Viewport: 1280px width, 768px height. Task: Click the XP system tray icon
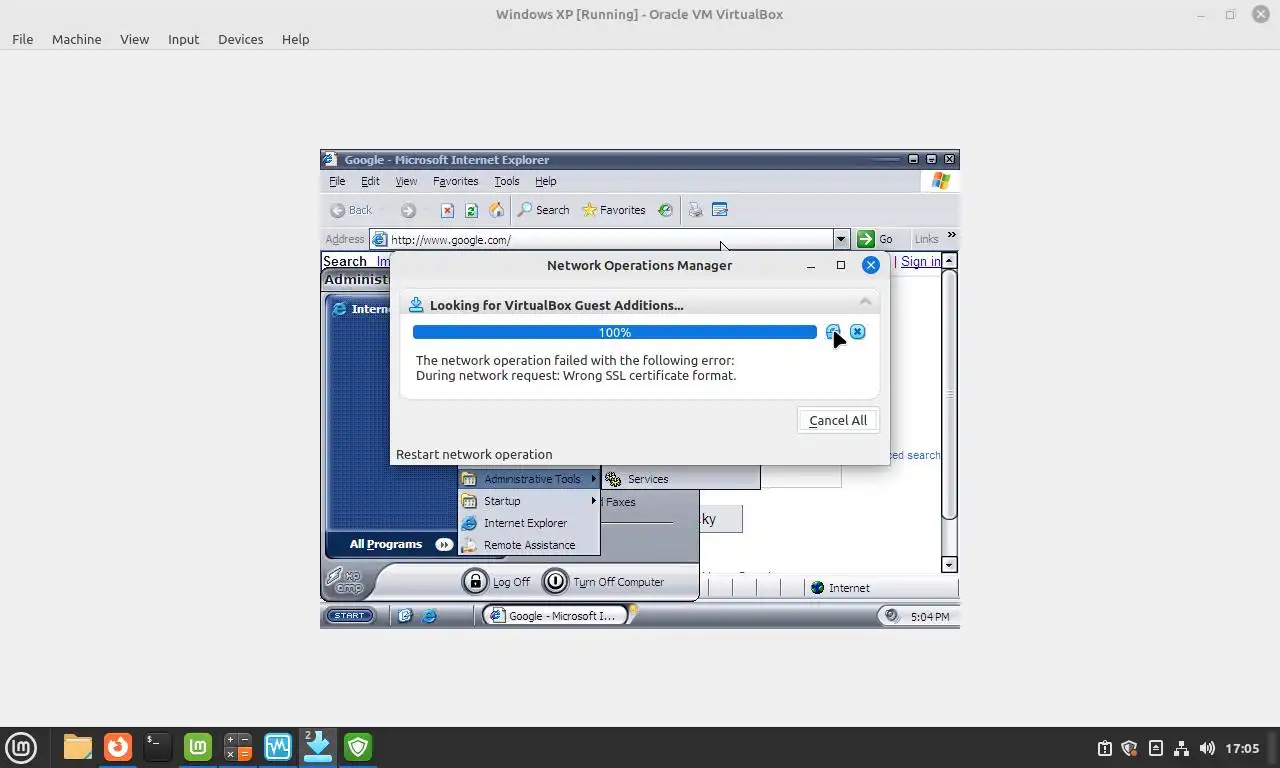[891, 617]
